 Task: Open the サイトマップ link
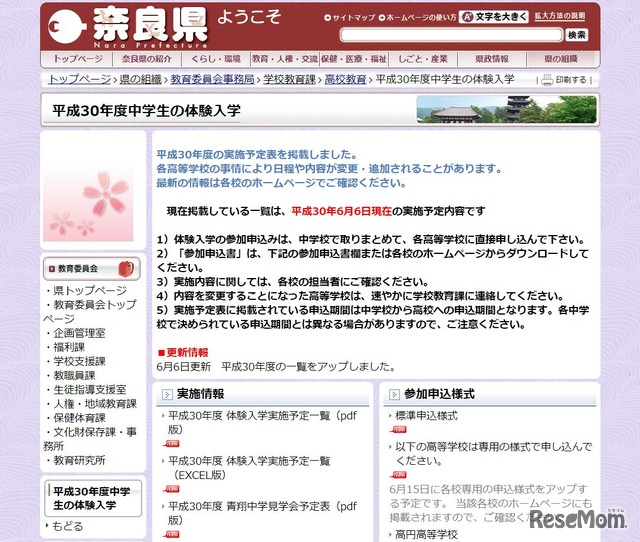pyautogui.click(x=350, y=18)
